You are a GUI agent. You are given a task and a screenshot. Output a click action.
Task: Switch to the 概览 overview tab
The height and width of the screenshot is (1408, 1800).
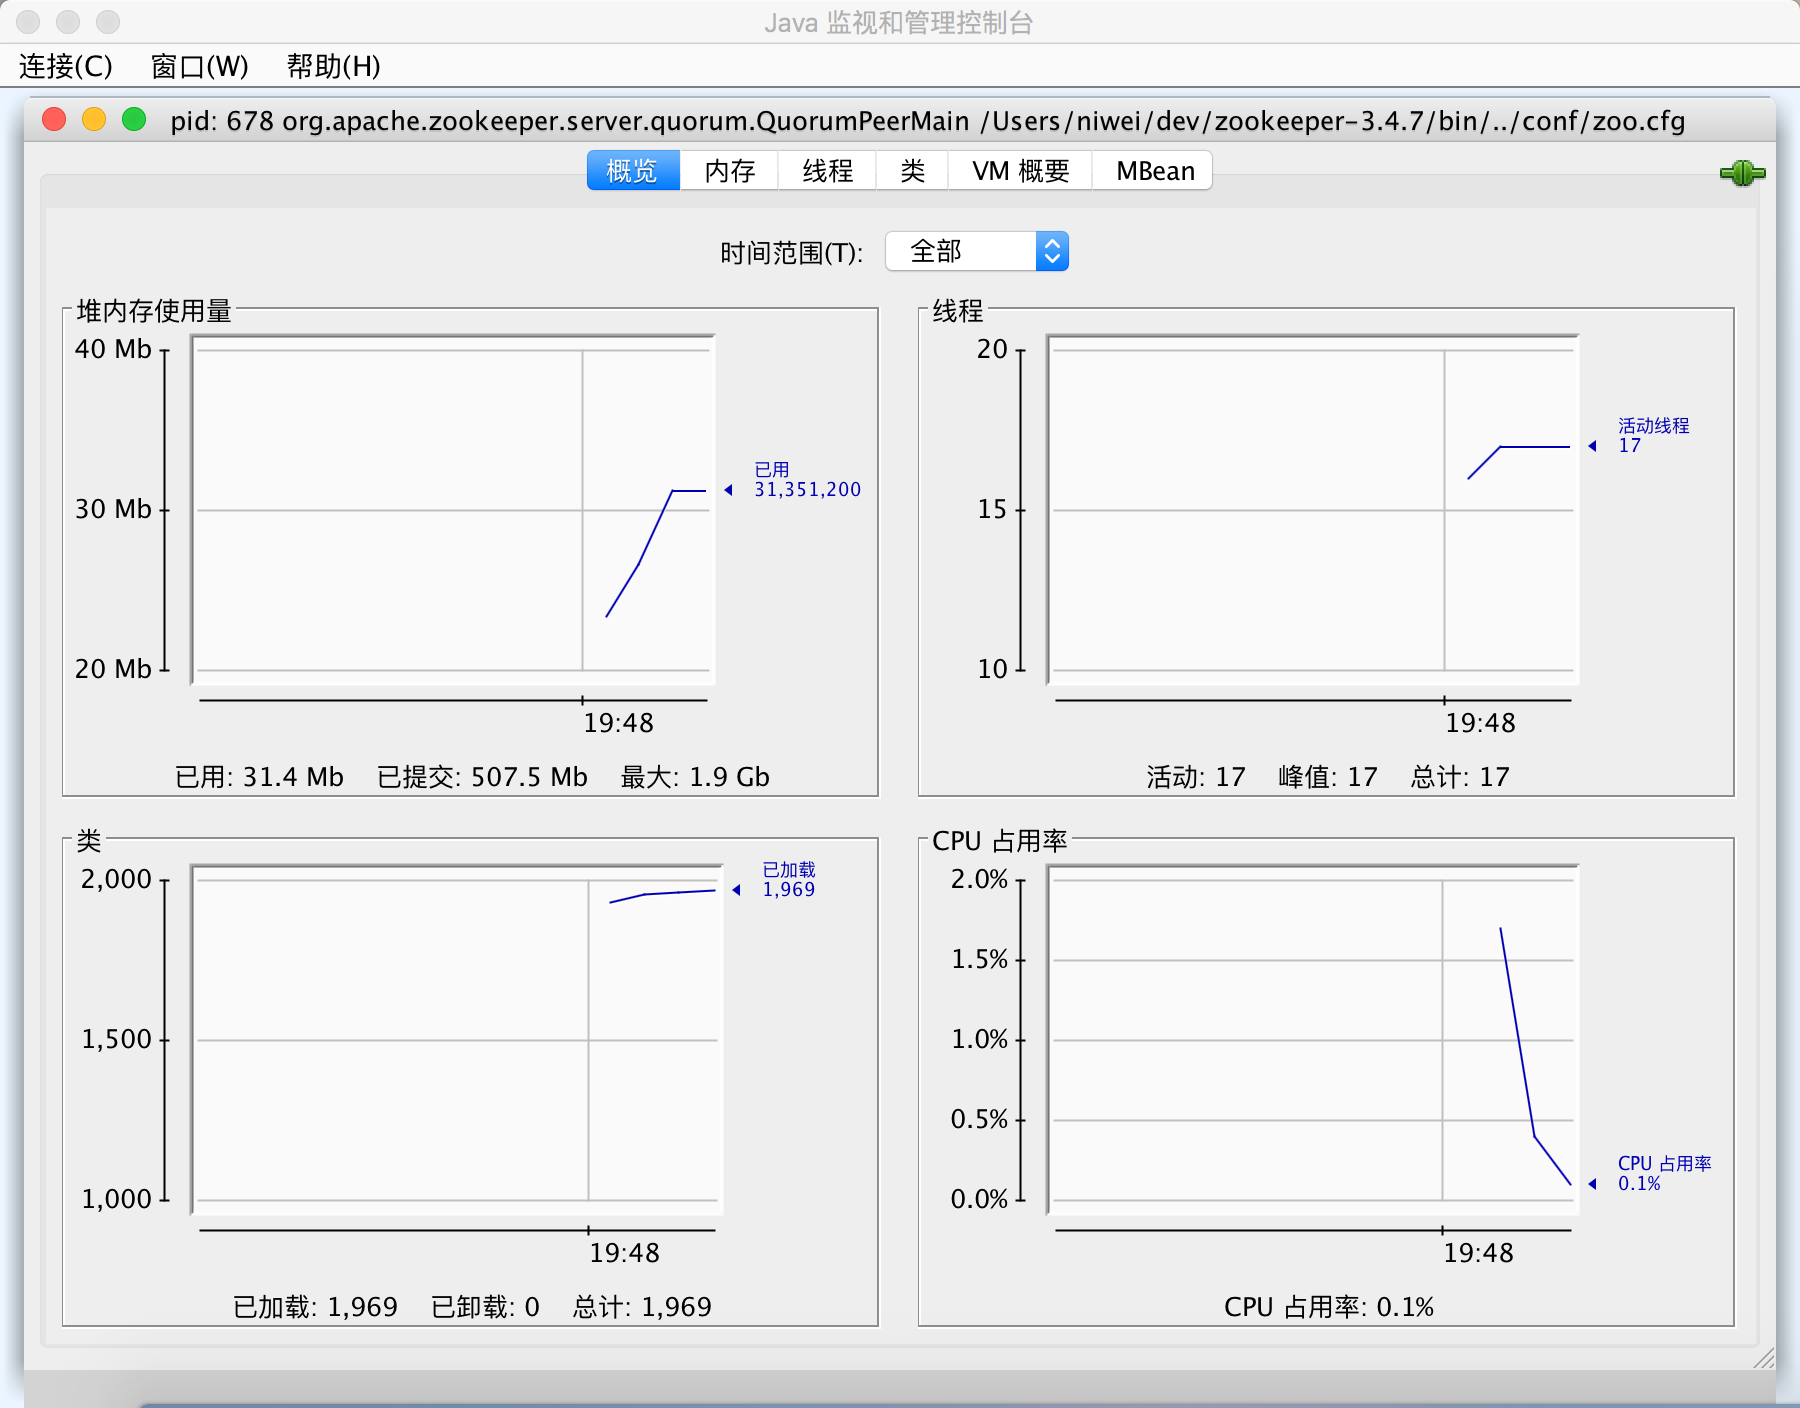[x=633, y=171]
